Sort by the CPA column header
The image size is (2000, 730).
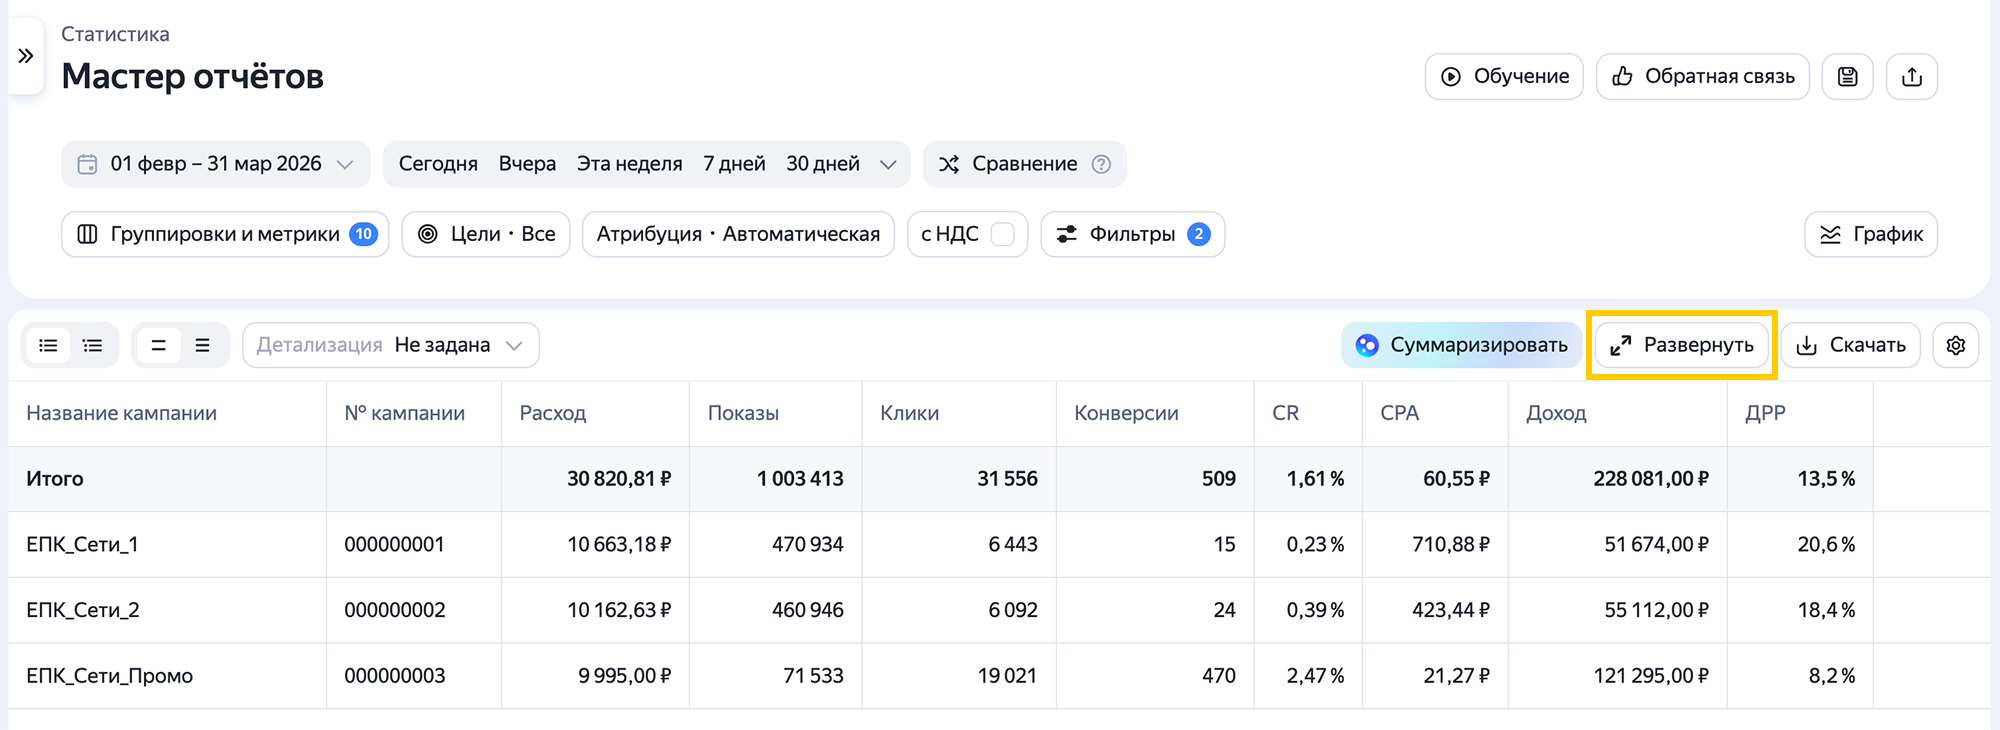point(1399,413)
